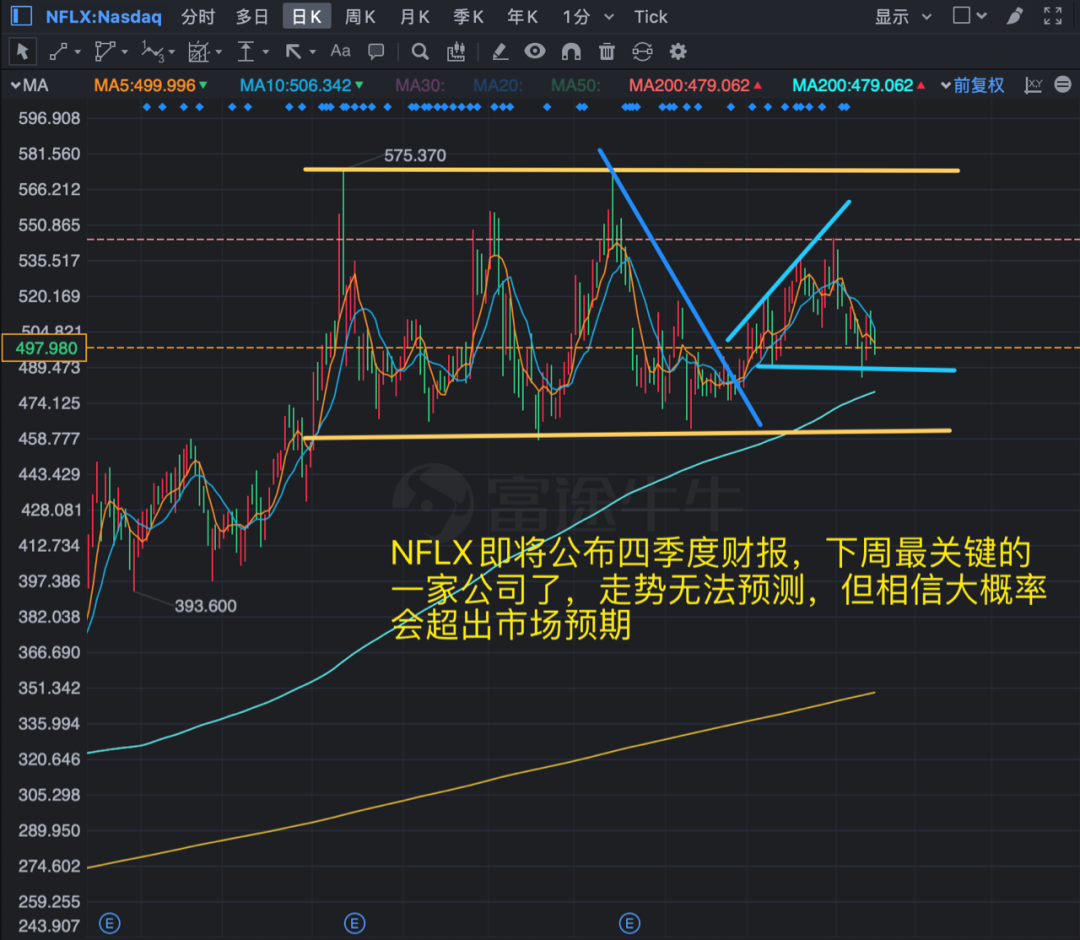
Task: Enable the dimmed MA50 indicator
Action: pos(576,86)
